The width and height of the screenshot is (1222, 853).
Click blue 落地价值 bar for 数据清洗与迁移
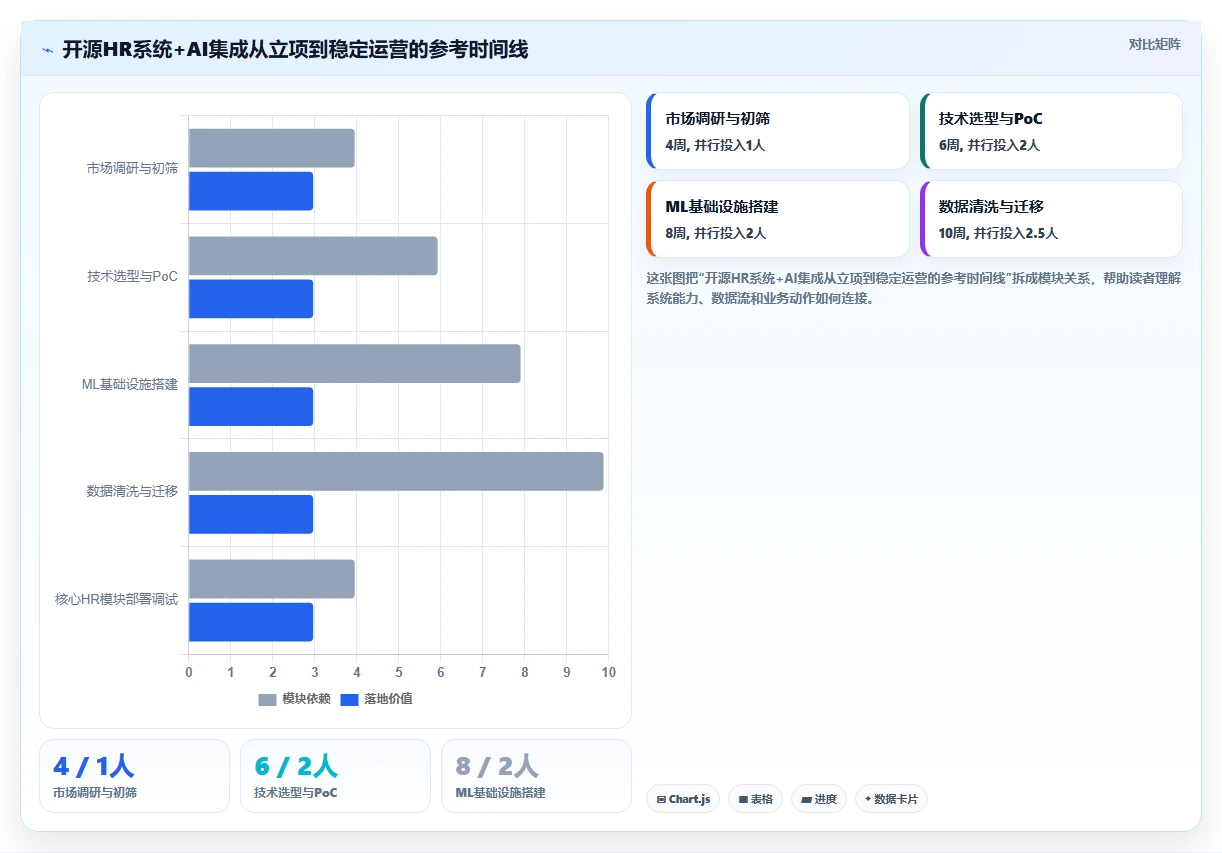(251, 514)
